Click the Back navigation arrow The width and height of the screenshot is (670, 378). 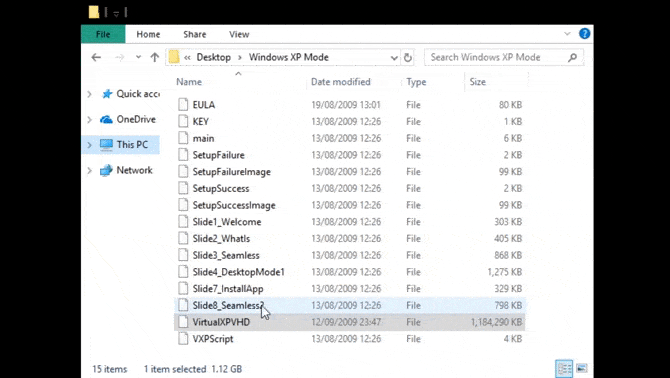pos(96,57)
